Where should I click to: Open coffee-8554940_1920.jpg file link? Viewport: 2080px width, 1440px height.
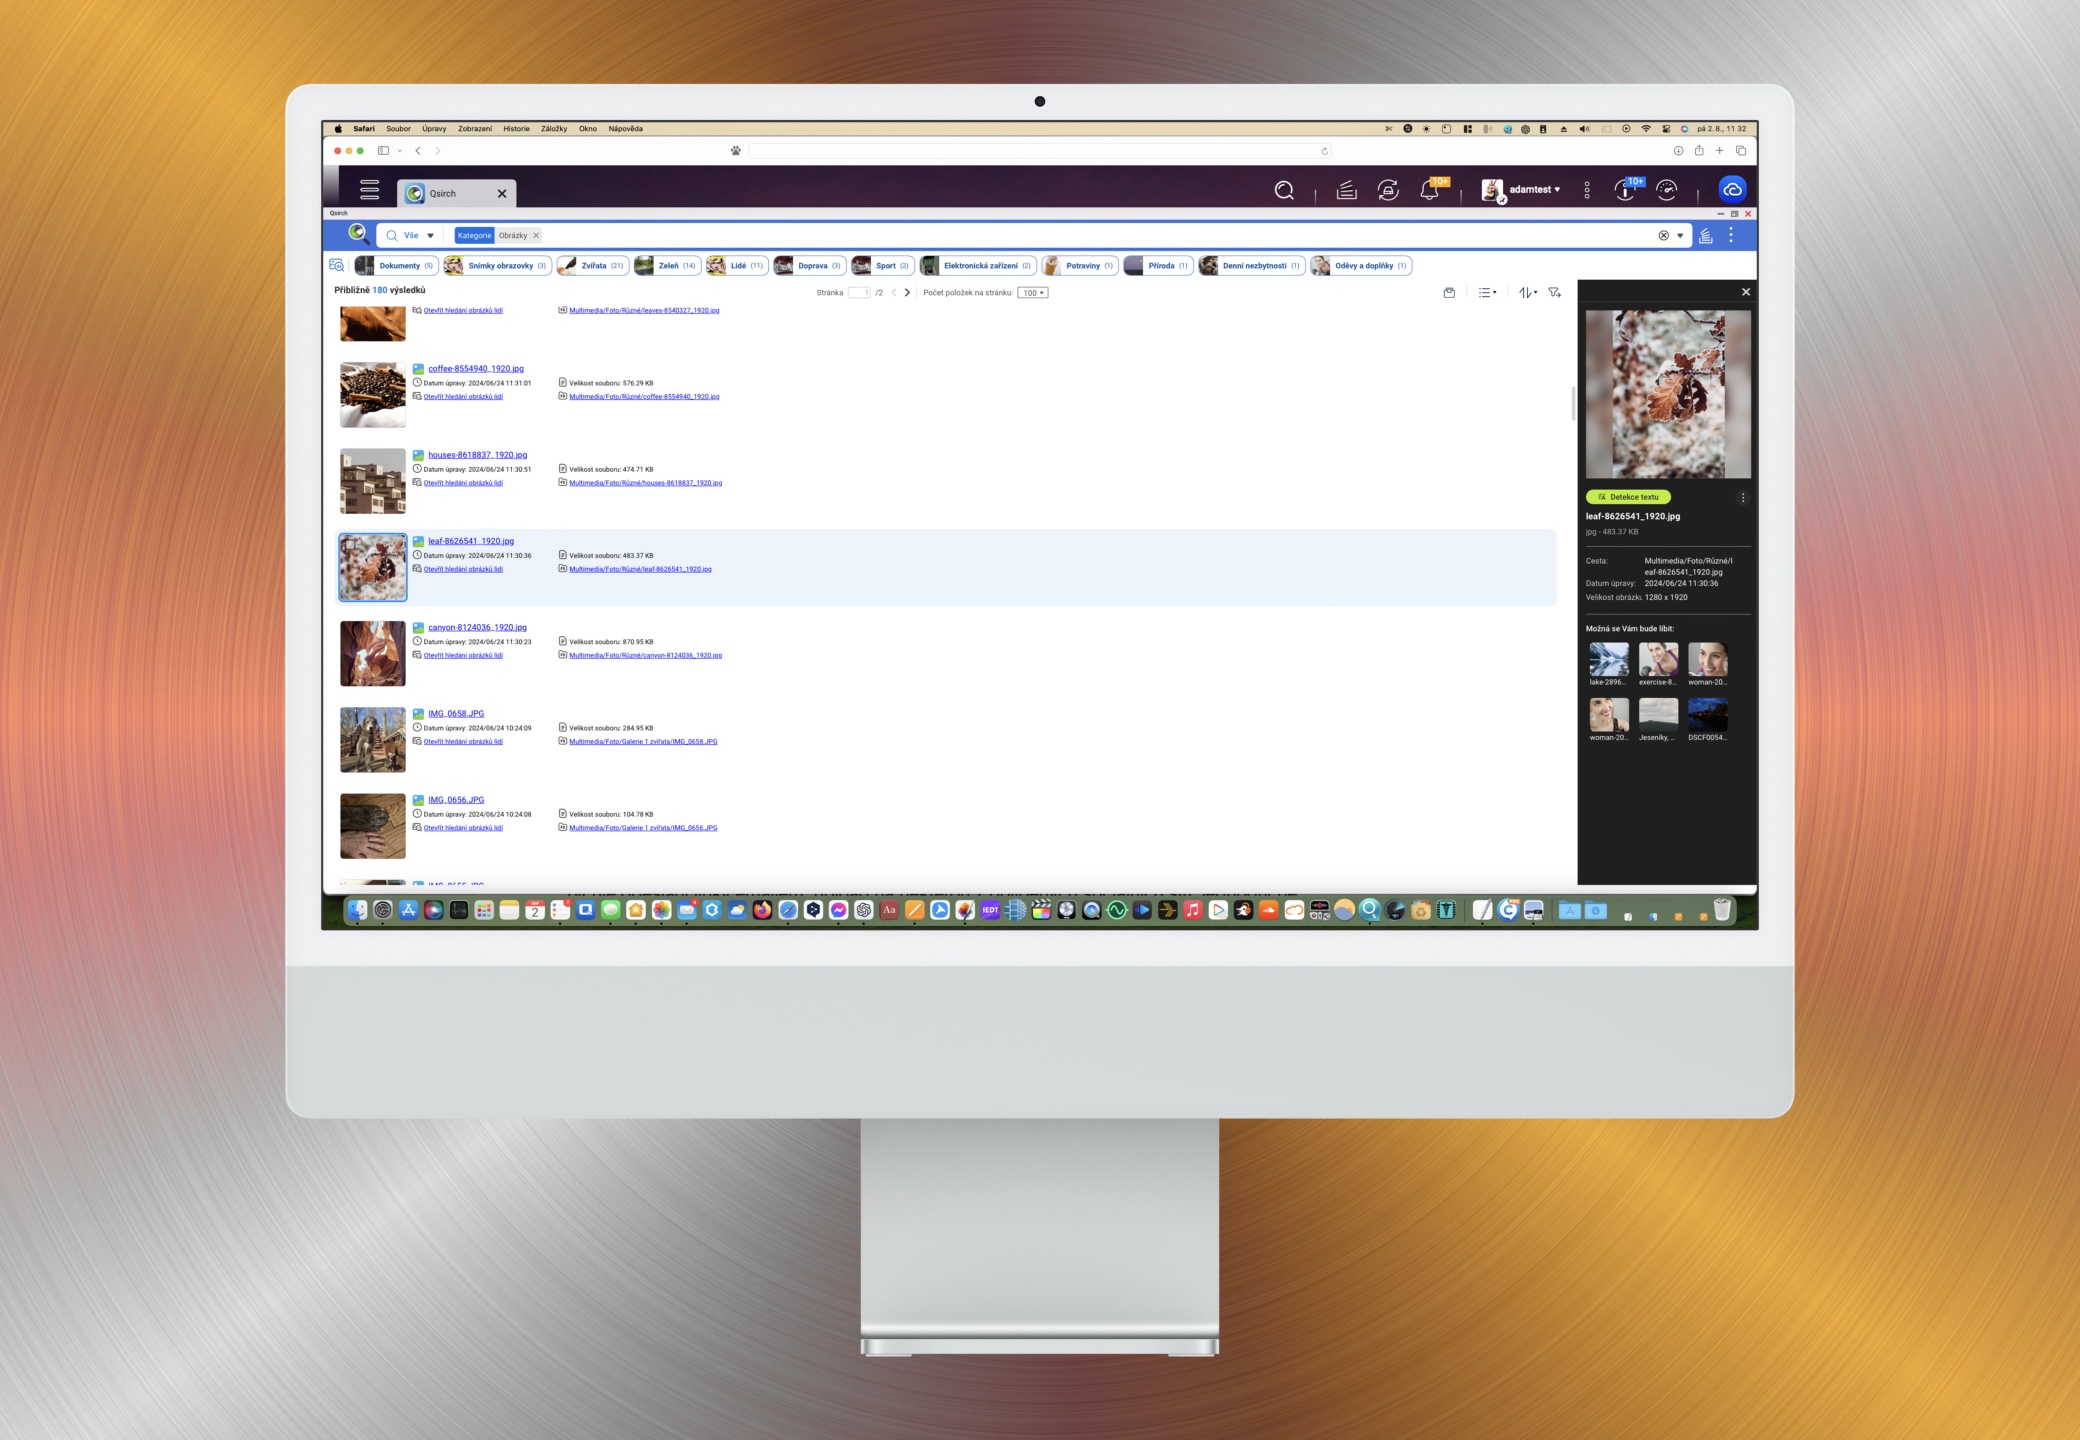point(475,369)
